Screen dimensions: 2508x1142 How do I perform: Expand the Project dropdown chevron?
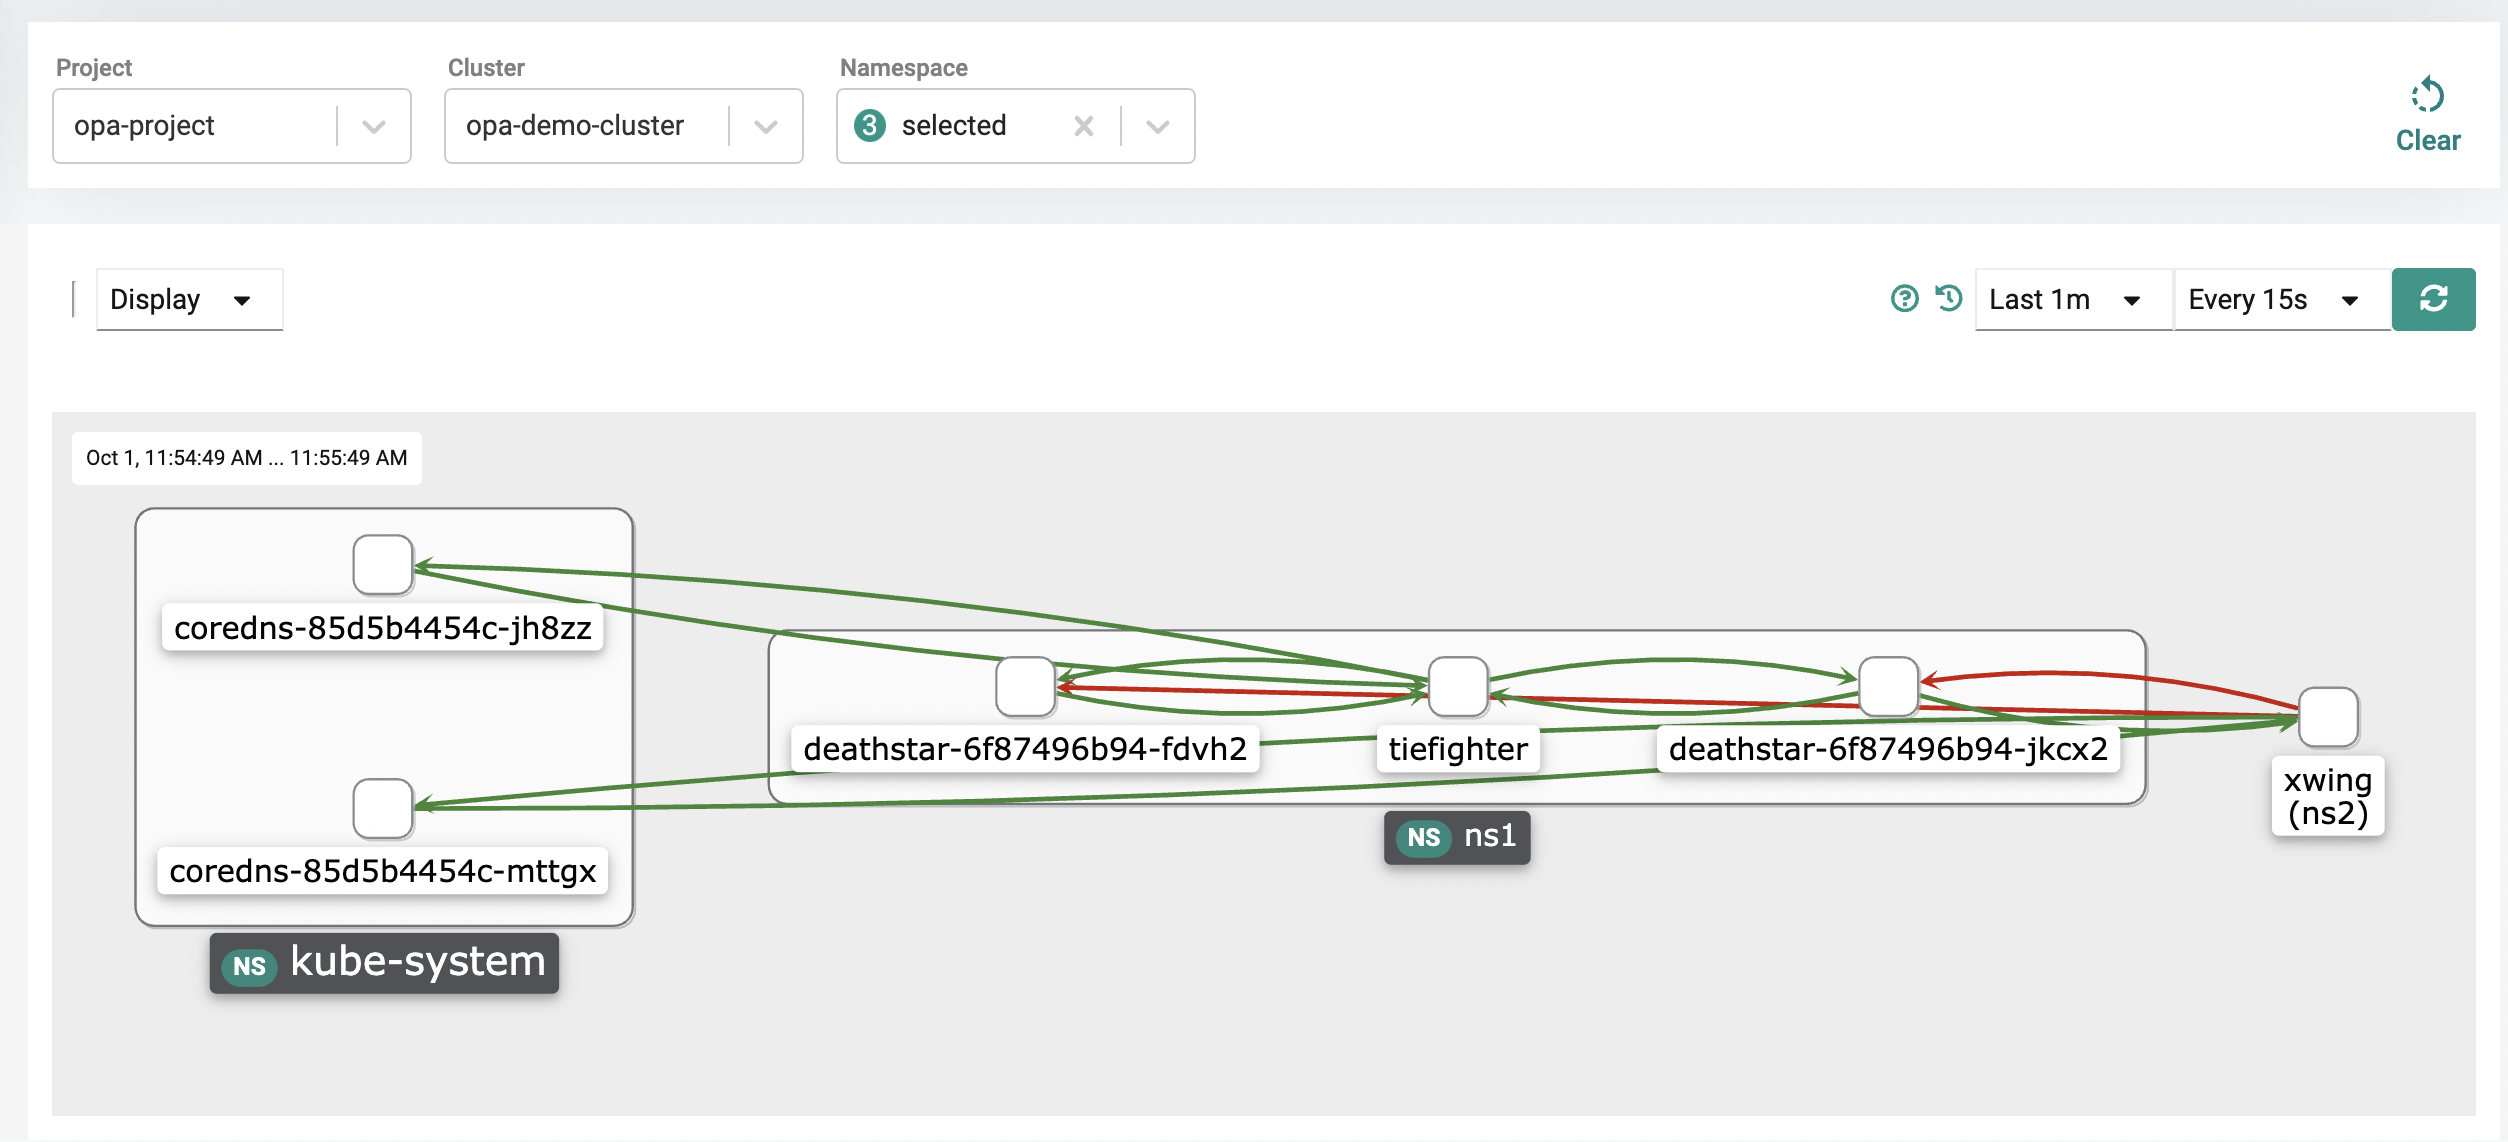coord(374,127)
